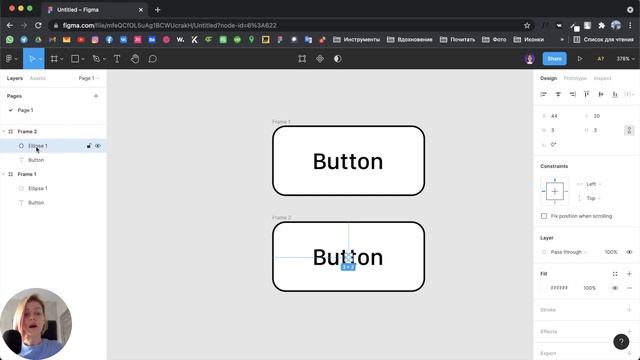Click the Align horizontal centers icon
The width and height of the screenshot is (640, 360).
tap(558, 94)
